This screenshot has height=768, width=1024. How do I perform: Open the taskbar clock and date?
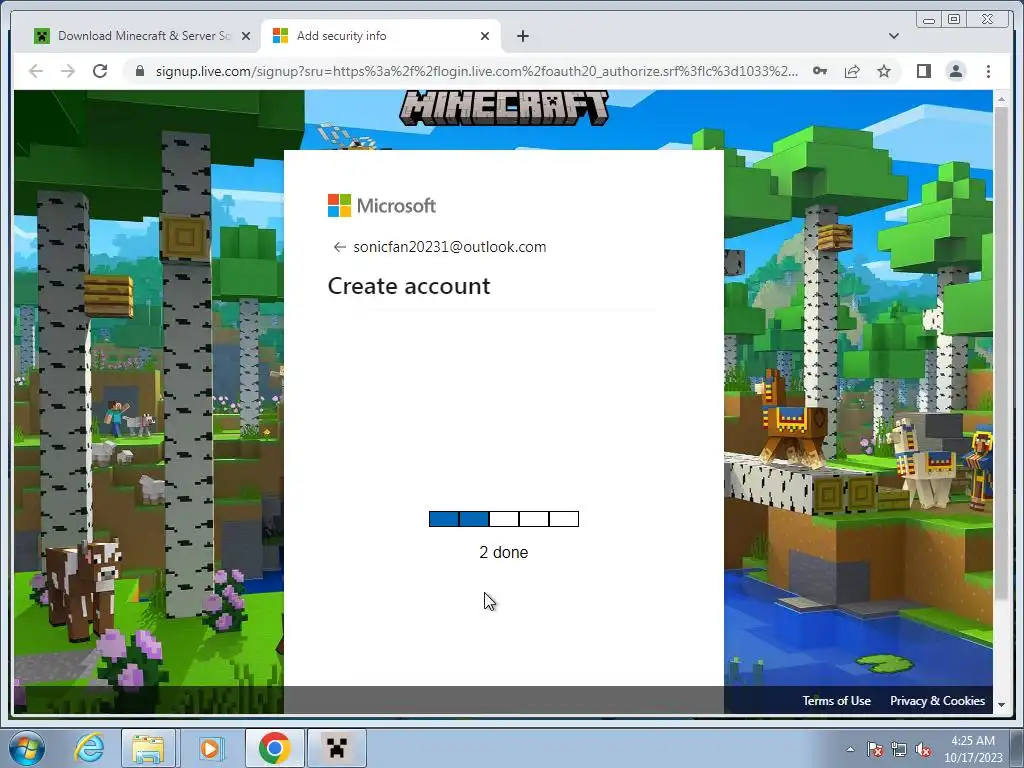[x=973, y=749]
